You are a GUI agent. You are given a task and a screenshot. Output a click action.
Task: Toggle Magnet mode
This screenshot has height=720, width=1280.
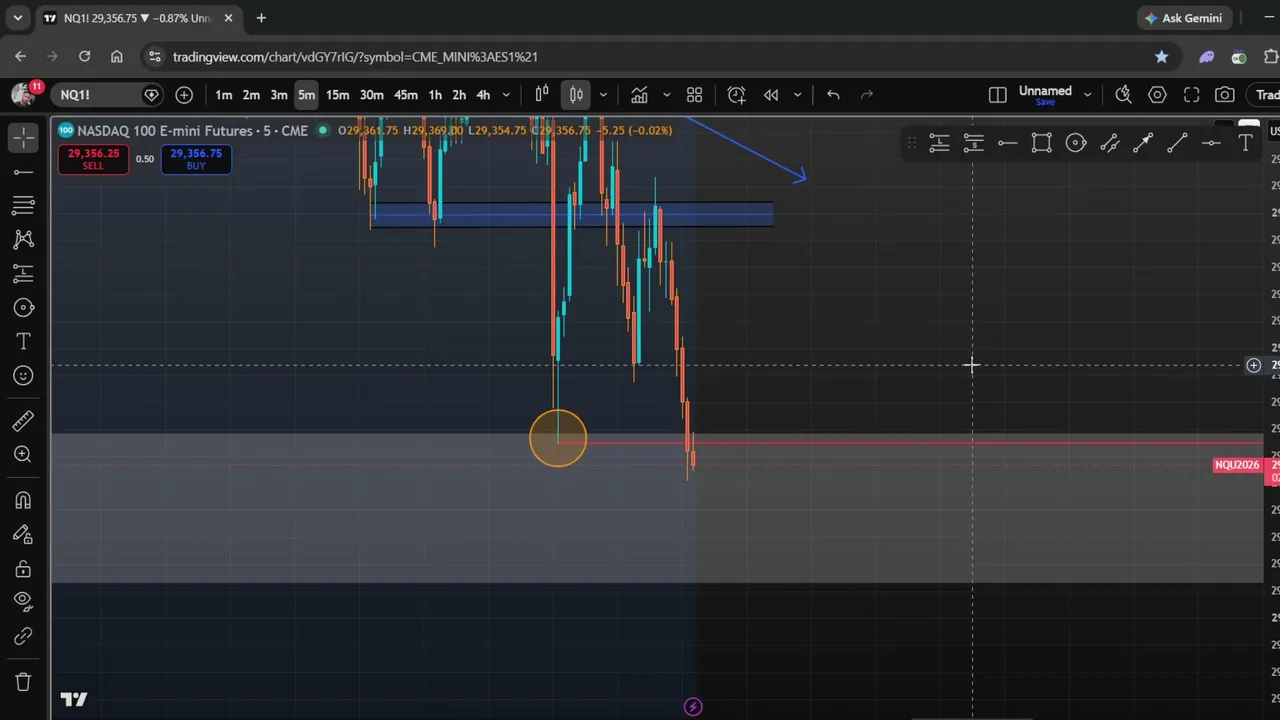[x=23, y=500]
